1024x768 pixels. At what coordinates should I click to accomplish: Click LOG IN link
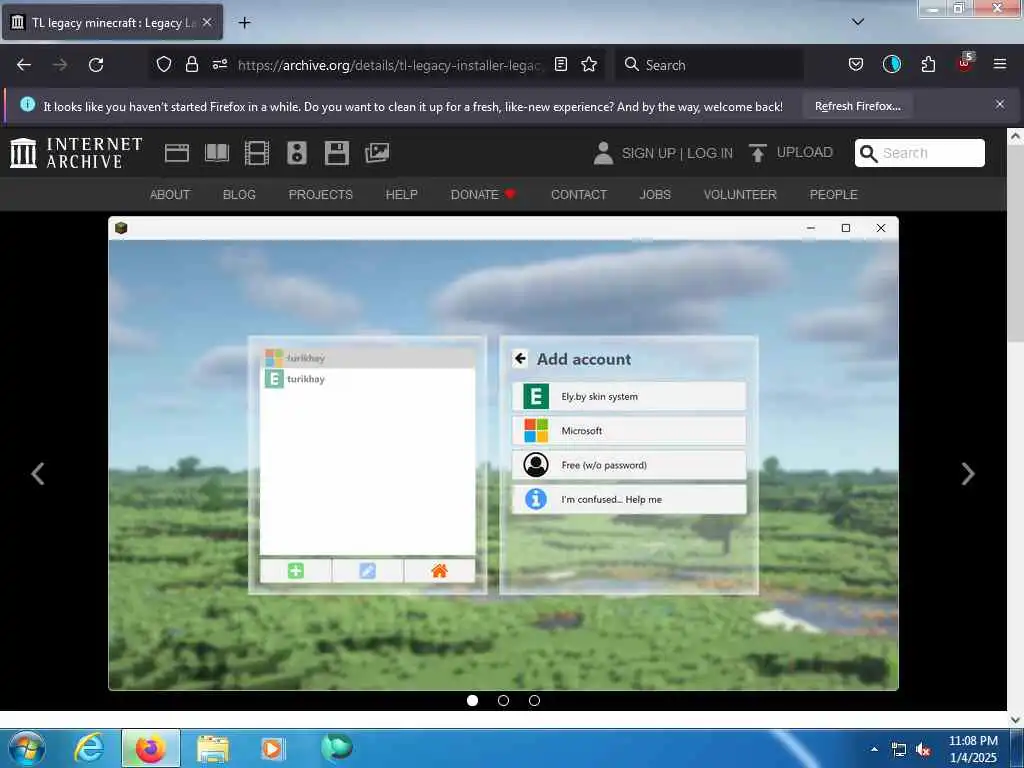click(710, 153)
